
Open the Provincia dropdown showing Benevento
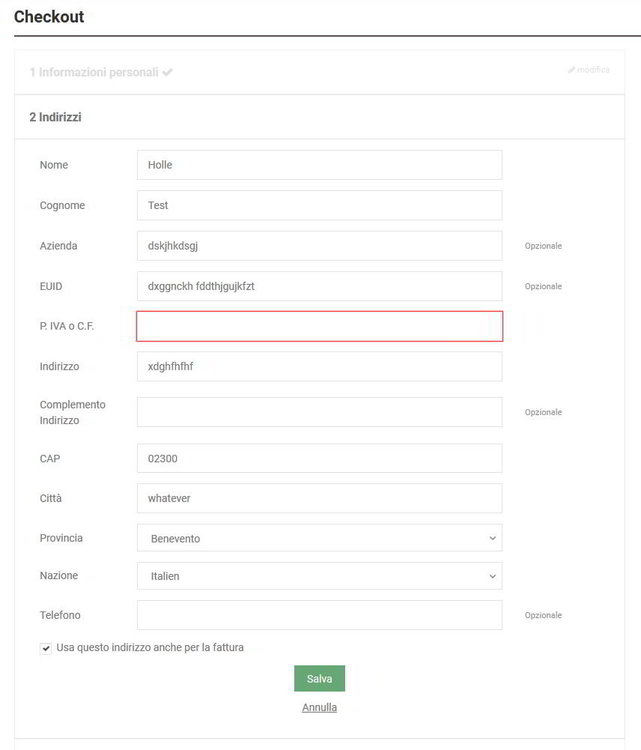tap(319, 538)
